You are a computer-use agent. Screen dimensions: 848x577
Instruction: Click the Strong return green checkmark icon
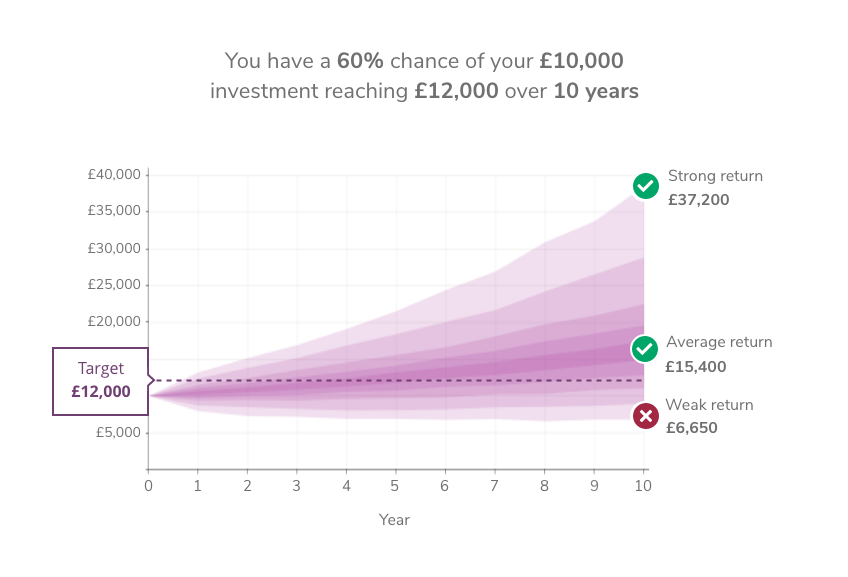pyautogui.click(x=646, y=186)
